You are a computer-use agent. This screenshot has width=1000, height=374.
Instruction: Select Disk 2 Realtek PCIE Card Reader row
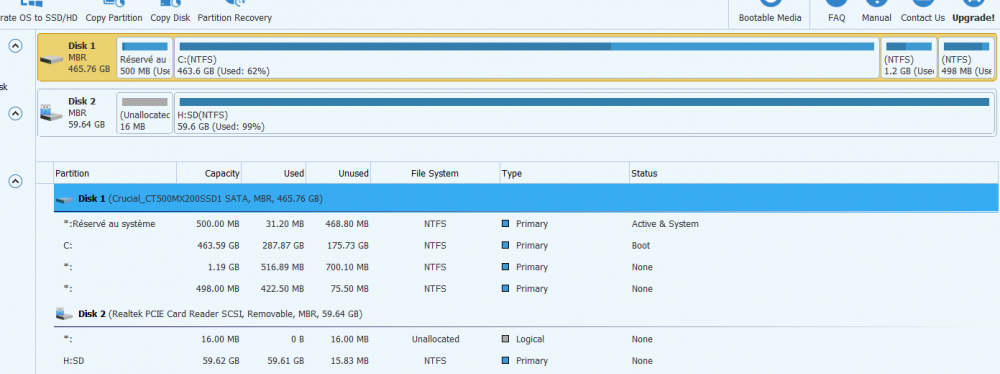(x=527, y=314)
